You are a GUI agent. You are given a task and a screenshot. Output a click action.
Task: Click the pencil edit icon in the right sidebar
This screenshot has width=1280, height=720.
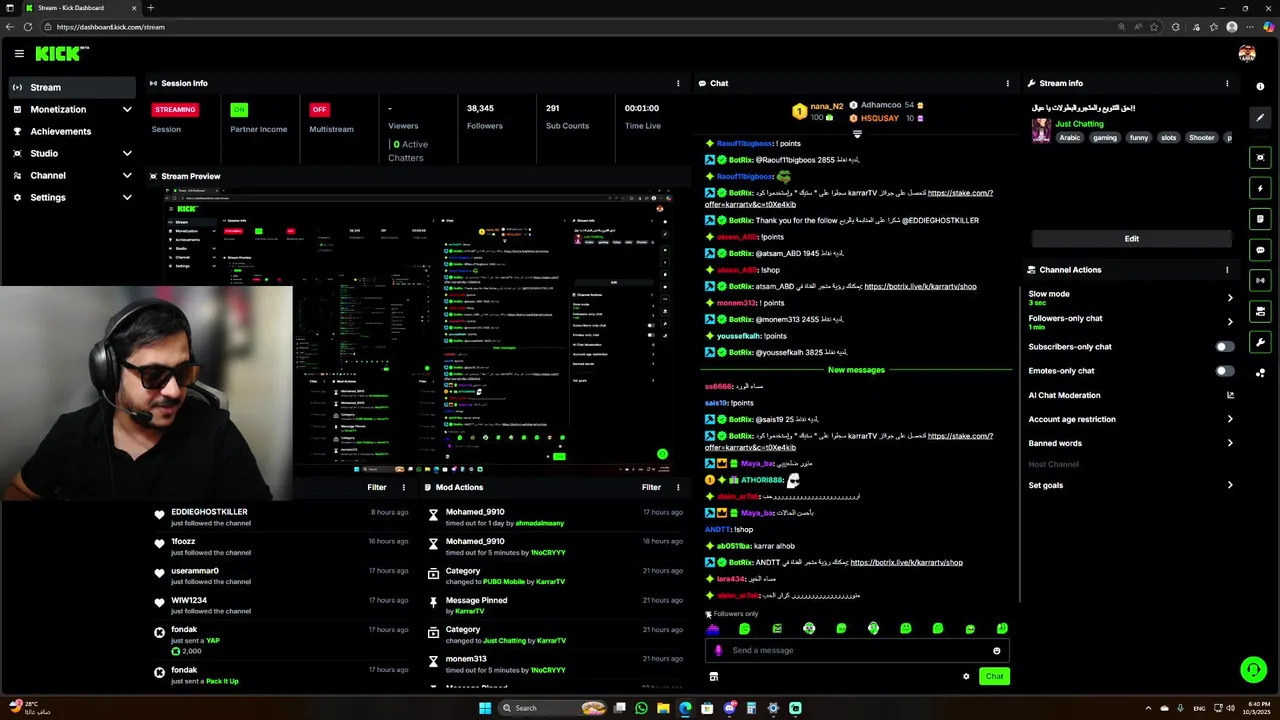point(1260,117)
